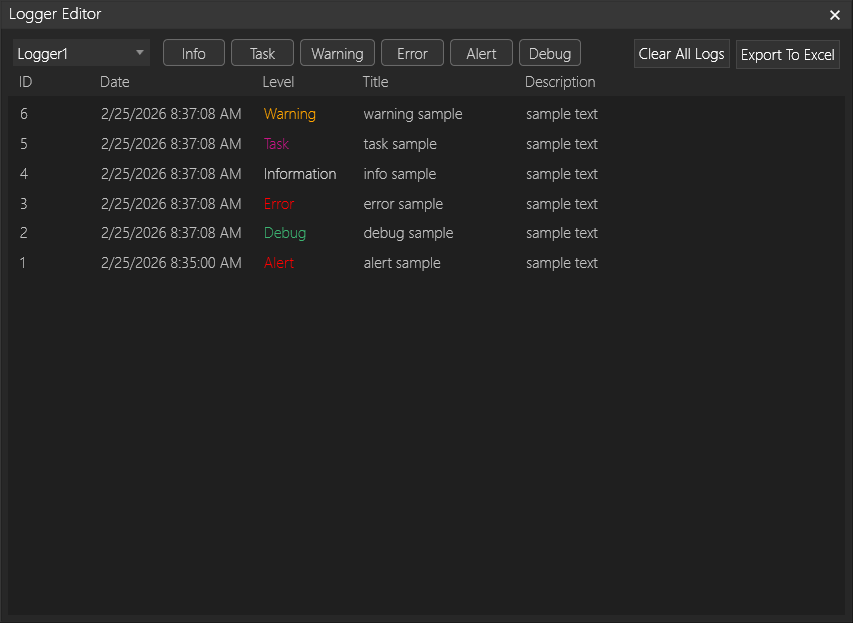Click the red Error level cell
853x623 pixels.
click(x=279, y=204)
